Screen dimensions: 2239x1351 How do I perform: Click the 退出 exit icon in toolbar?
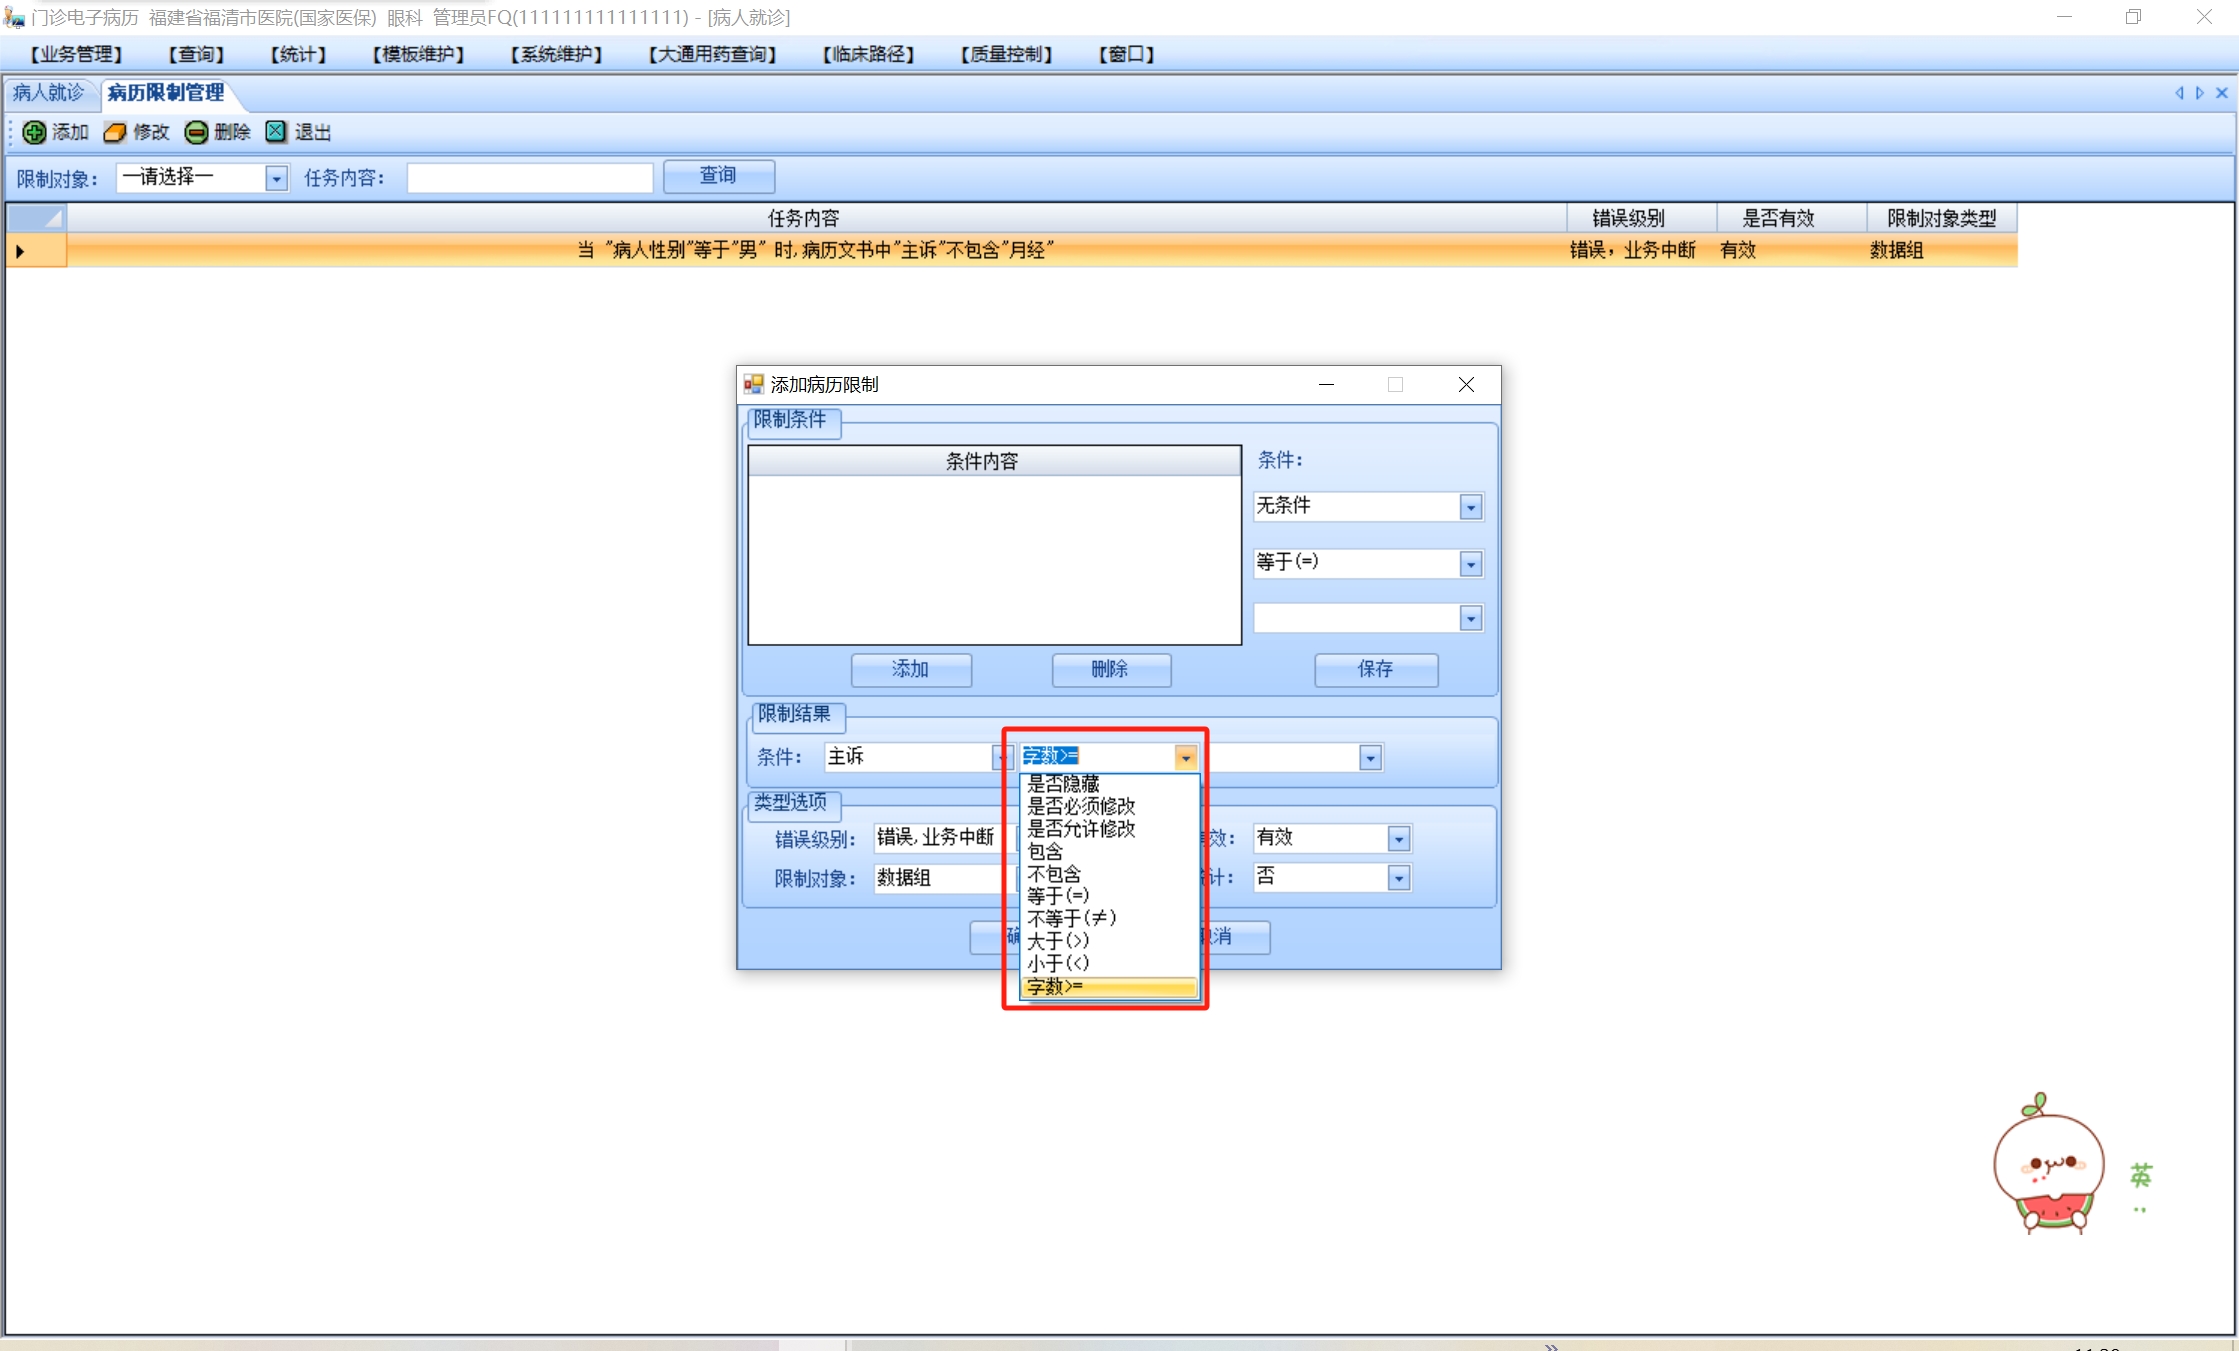coord(276,132)
